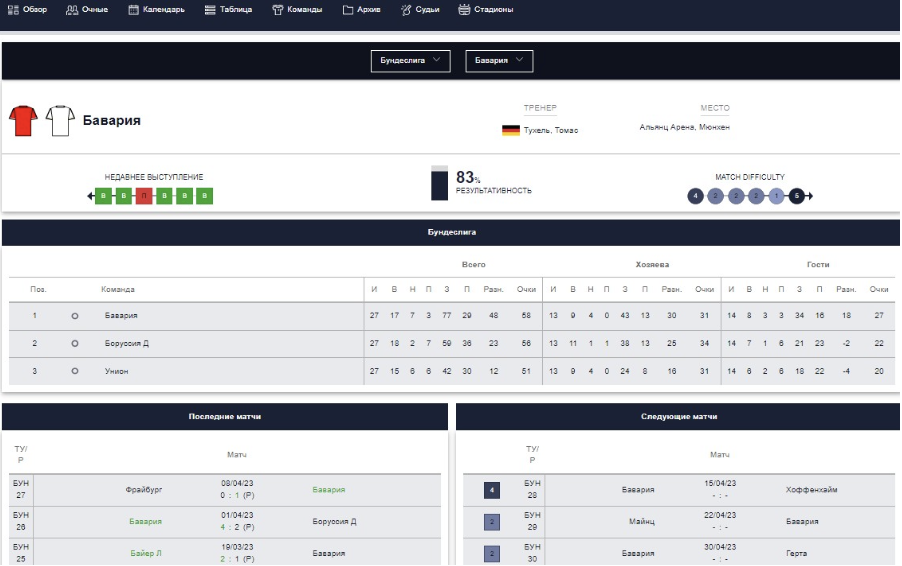Screen dimensions: 902x566
Task: Select the circle marker beside Унион row
Action: tap(75, 371)
